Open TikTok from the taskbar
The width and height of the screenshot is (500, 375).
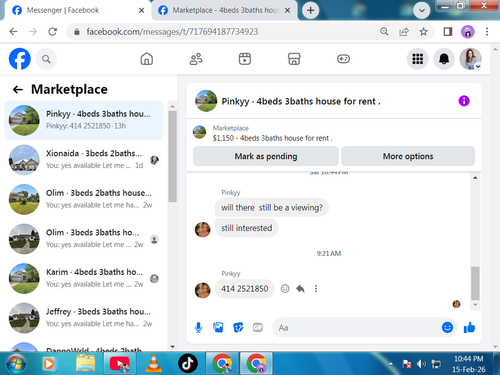pyautogui.click(x=188, y=363)
